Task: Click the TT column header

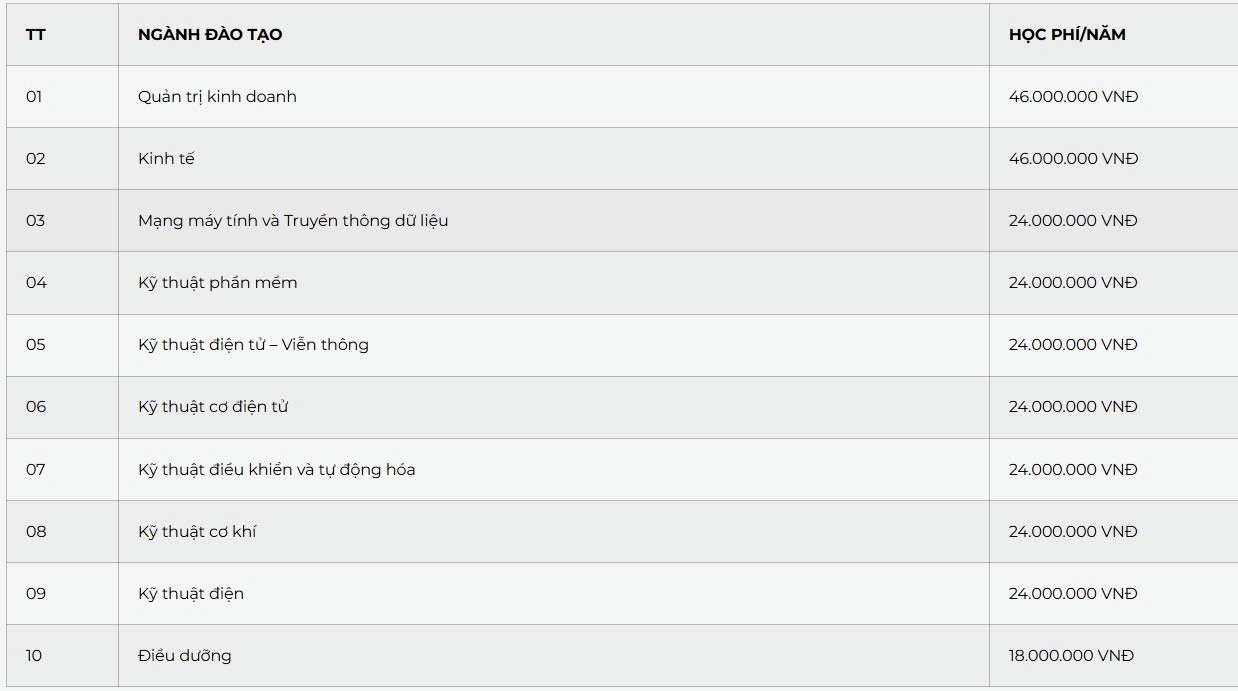Action: pos(36,35)
